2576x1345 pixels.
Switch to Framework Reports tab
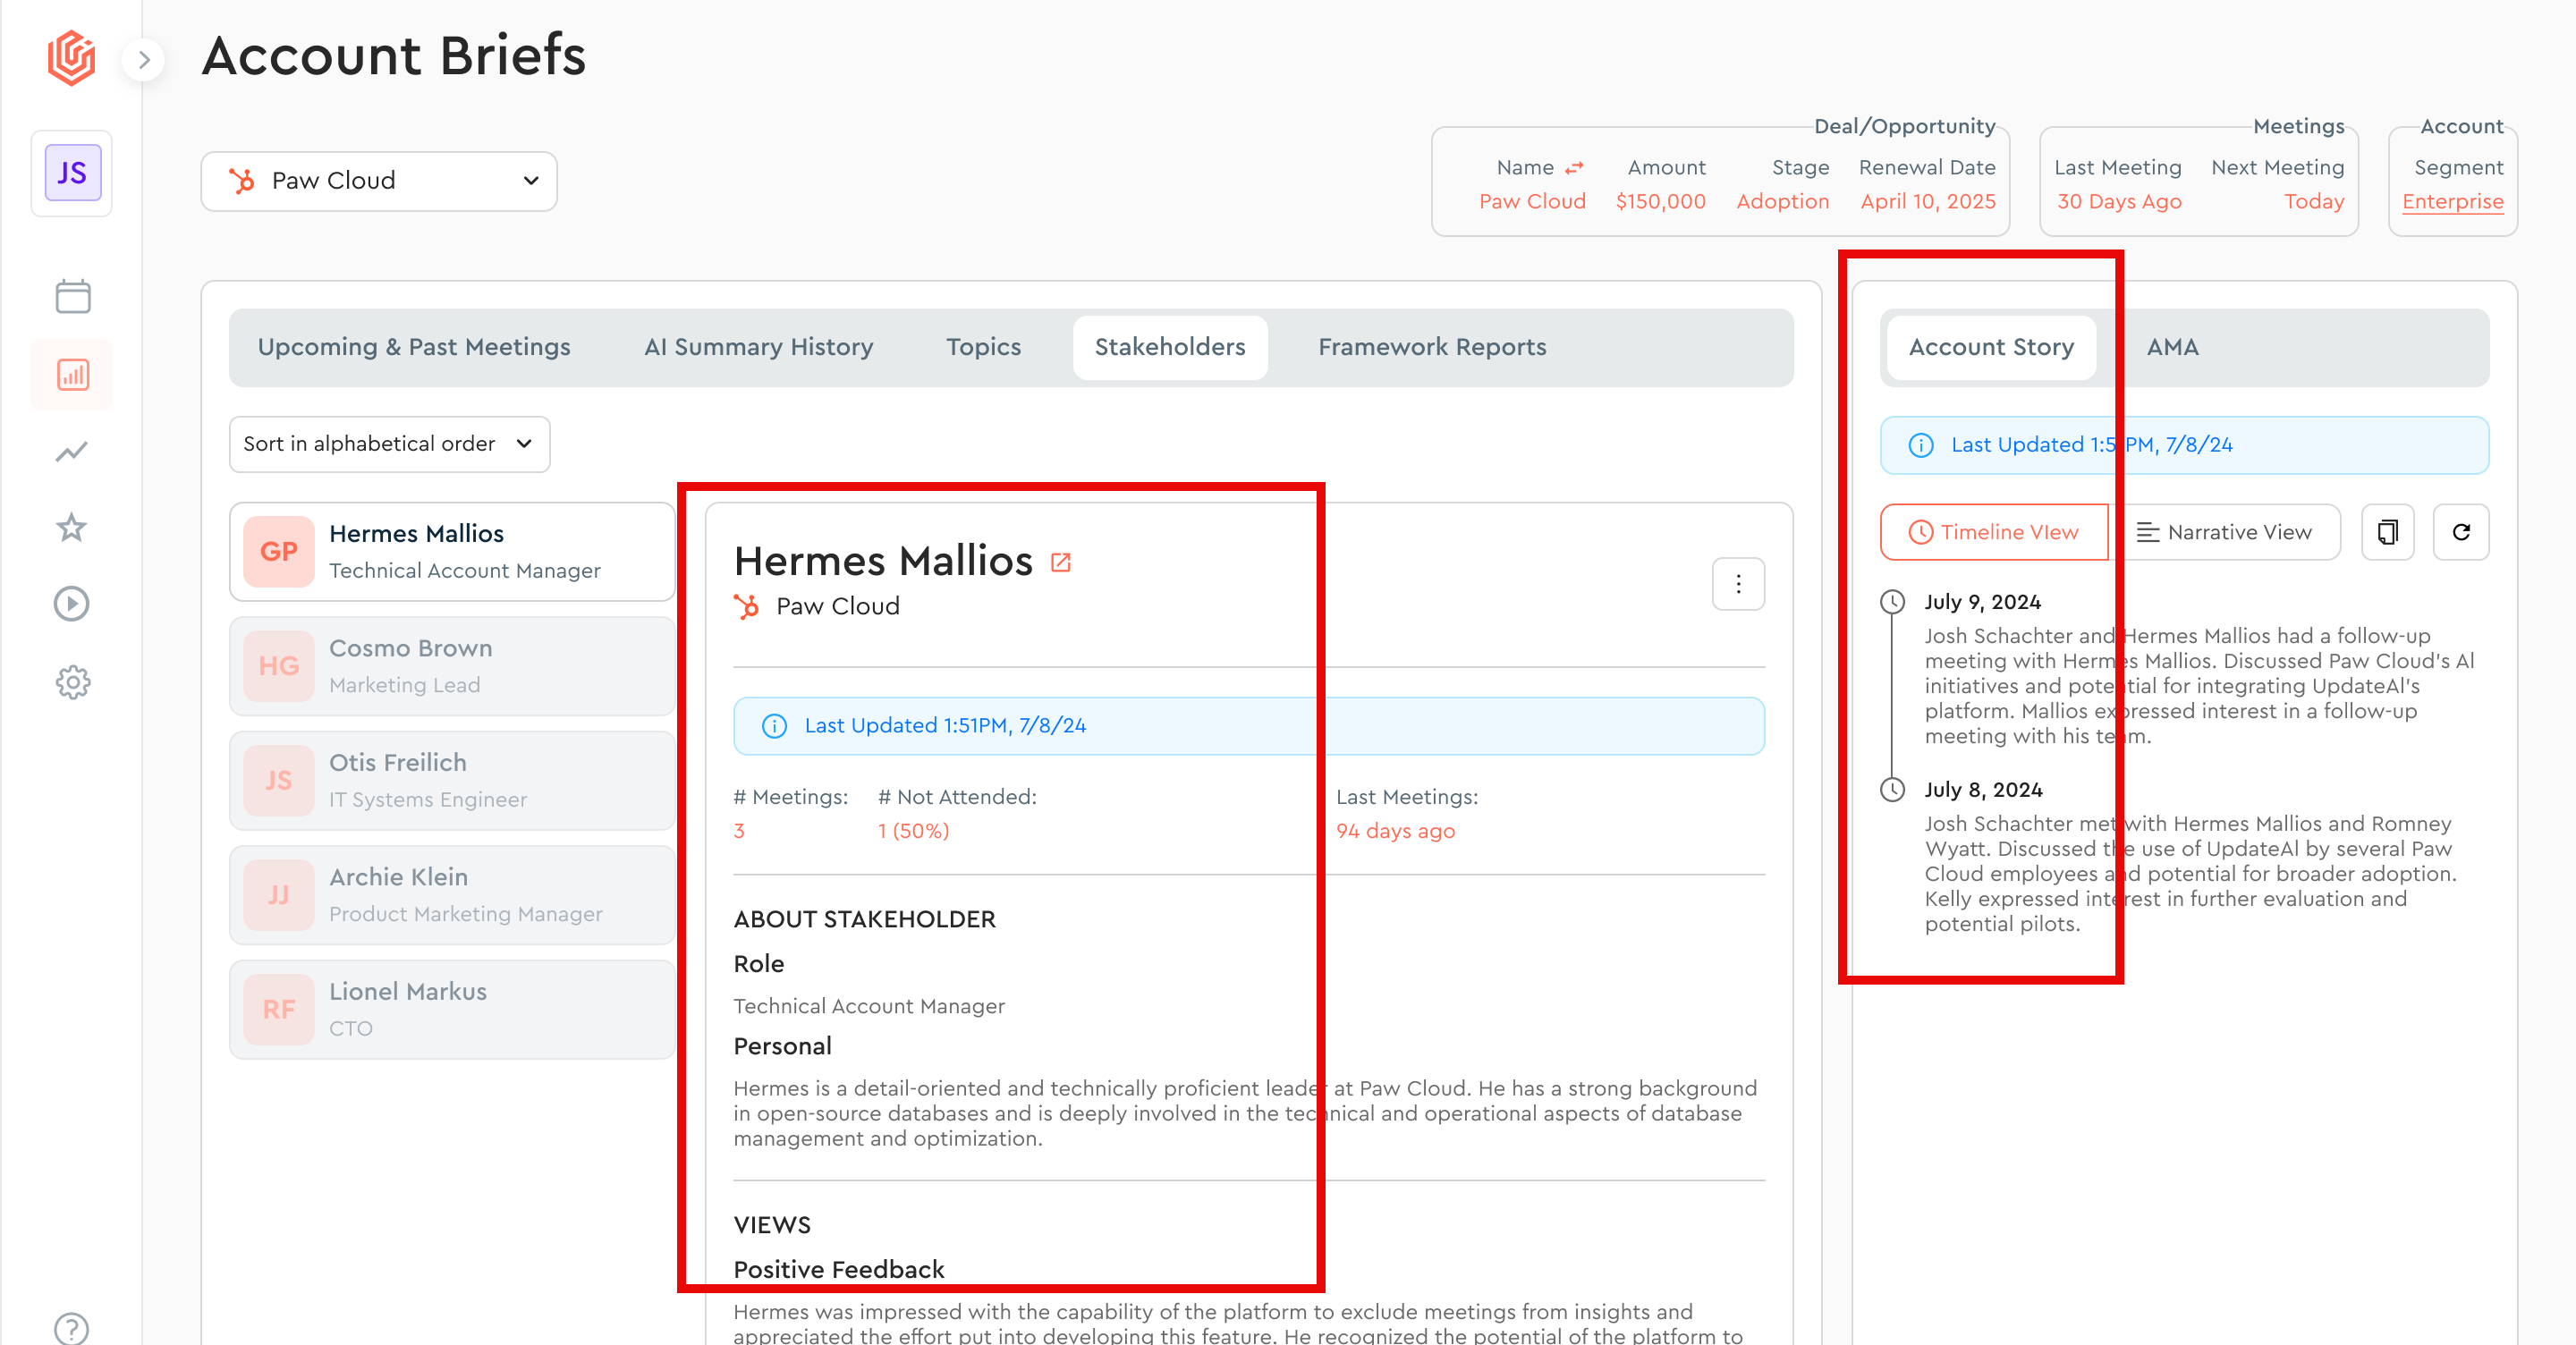pos(1432,347)
